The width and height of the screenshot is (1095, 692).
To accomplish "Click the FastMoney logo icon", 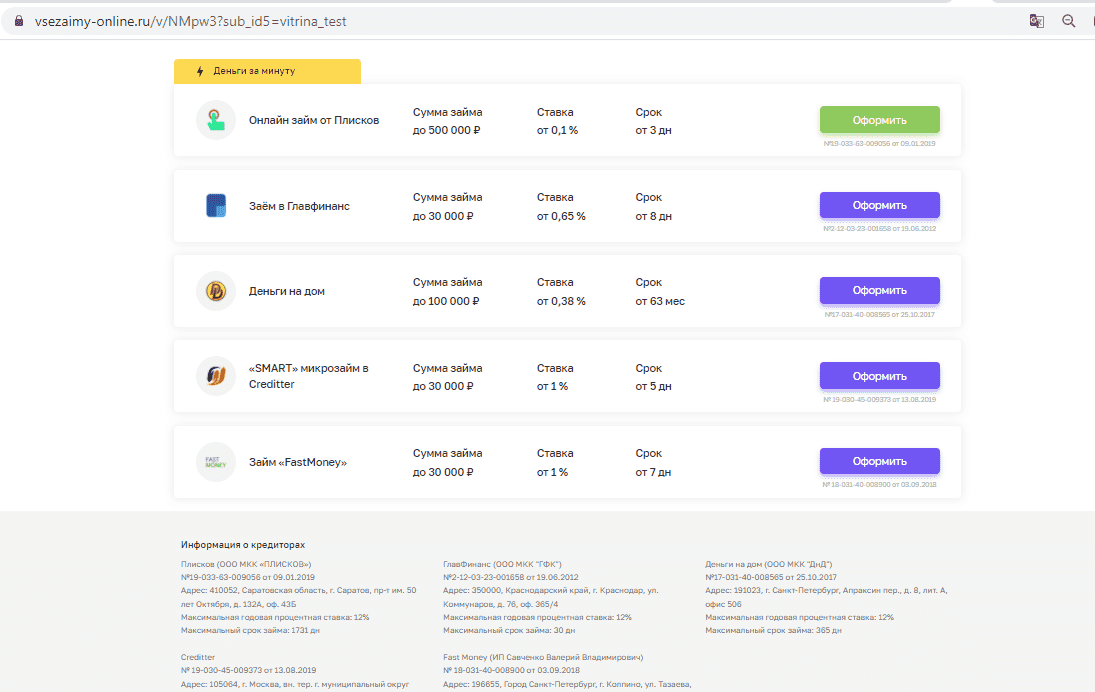I will pos(216,462).
